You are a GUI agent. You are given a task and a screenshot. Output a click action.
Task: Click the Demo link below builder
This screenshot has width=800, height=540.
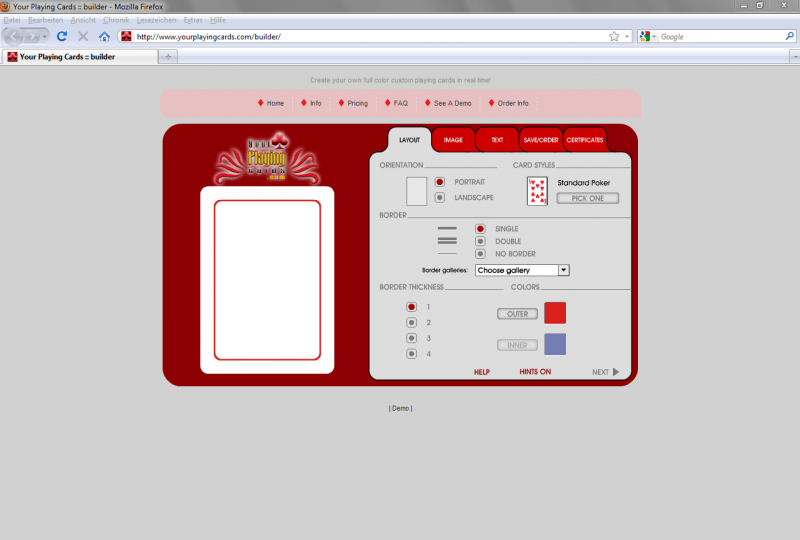(x=401, y=408)
